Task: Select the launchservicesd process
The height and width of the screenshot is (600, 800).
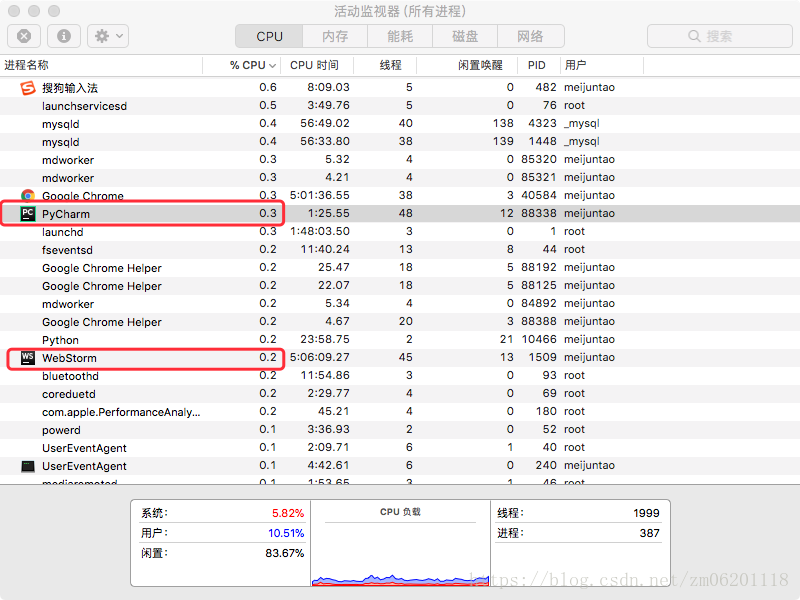Action: coord(400,106)
